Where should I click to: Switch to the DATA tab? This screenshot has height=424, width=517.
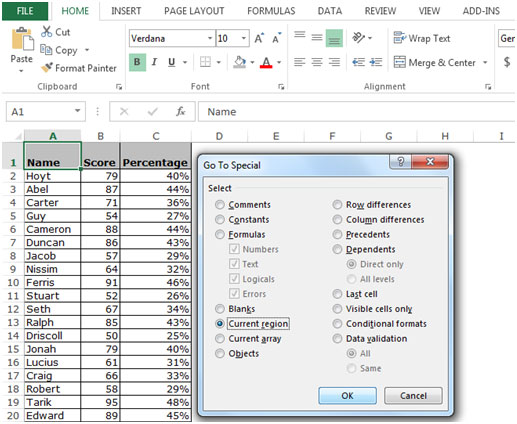click(330, 11)
